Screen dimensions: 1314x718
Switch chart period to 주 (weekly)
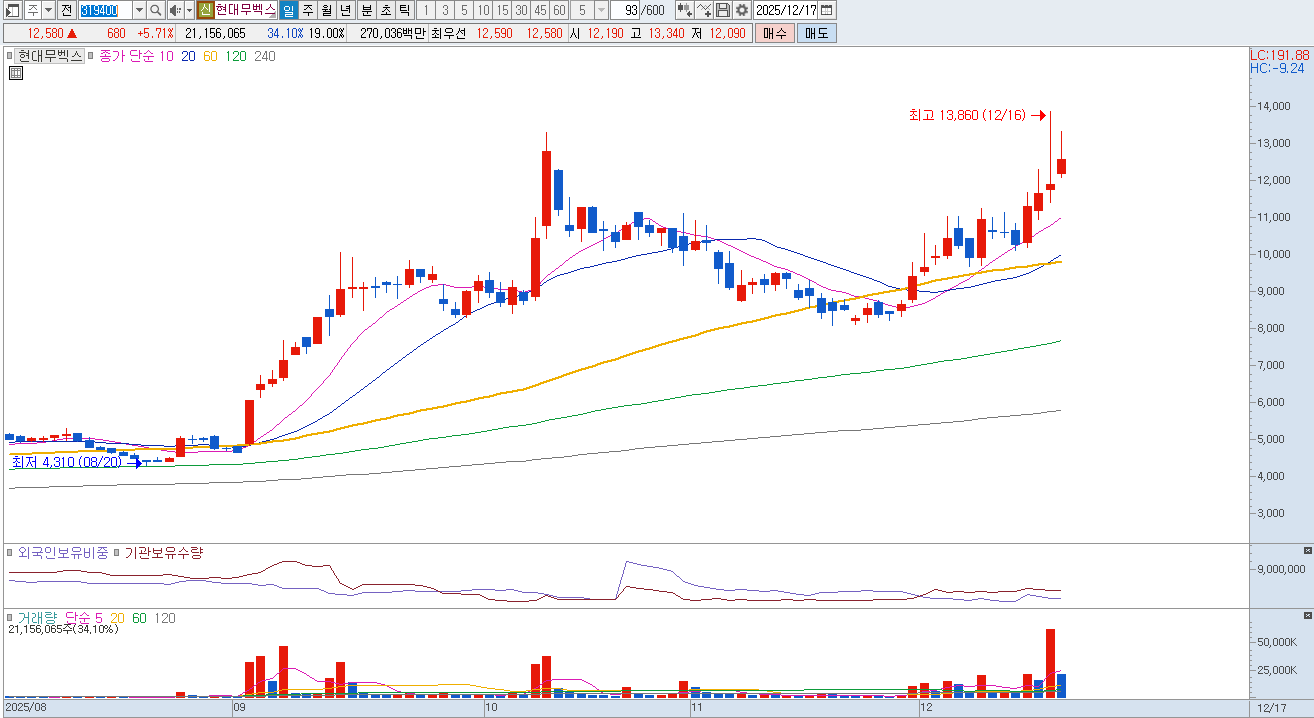tap(308, 10)
